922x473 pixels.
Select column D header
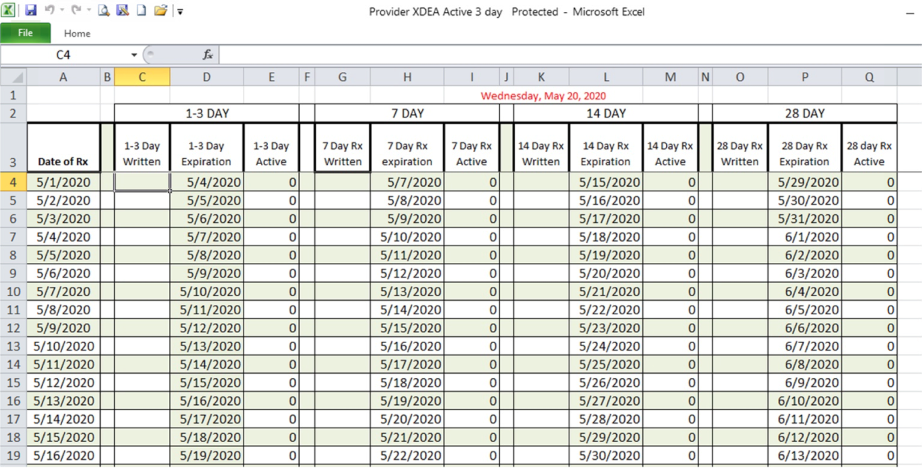tap(206, 77)
